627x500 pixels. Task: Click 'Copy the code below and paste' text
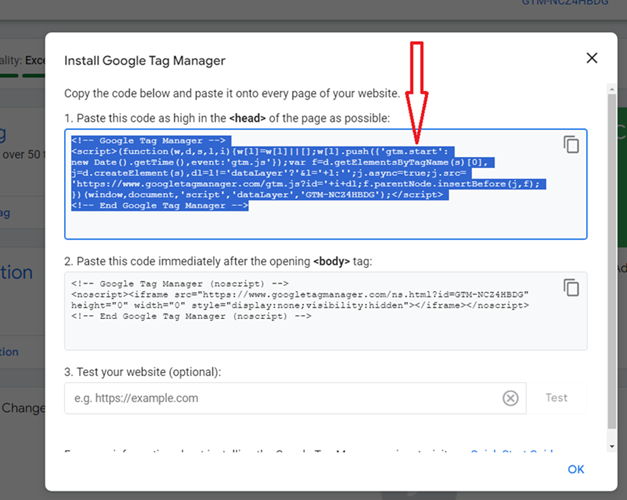(x=232, y=94)
